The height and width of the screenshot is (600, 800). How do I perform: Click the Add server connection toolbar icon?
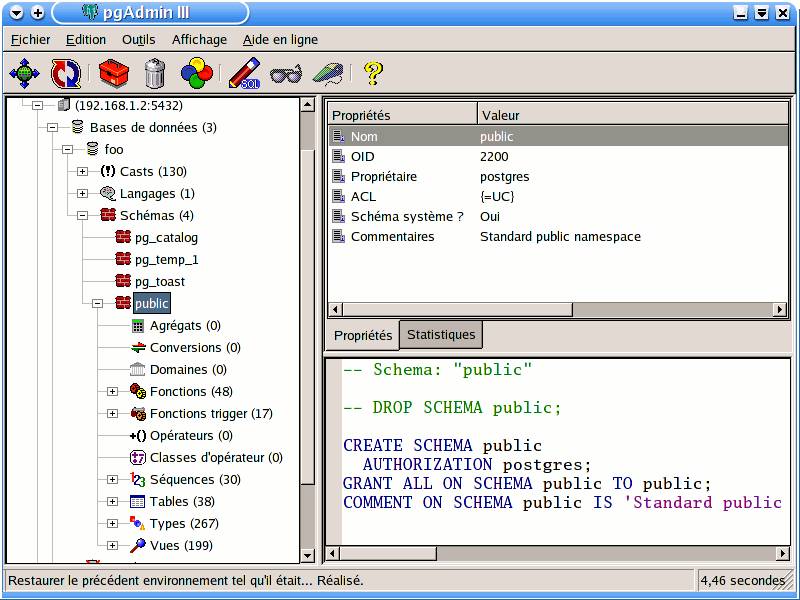coord(24,73)
